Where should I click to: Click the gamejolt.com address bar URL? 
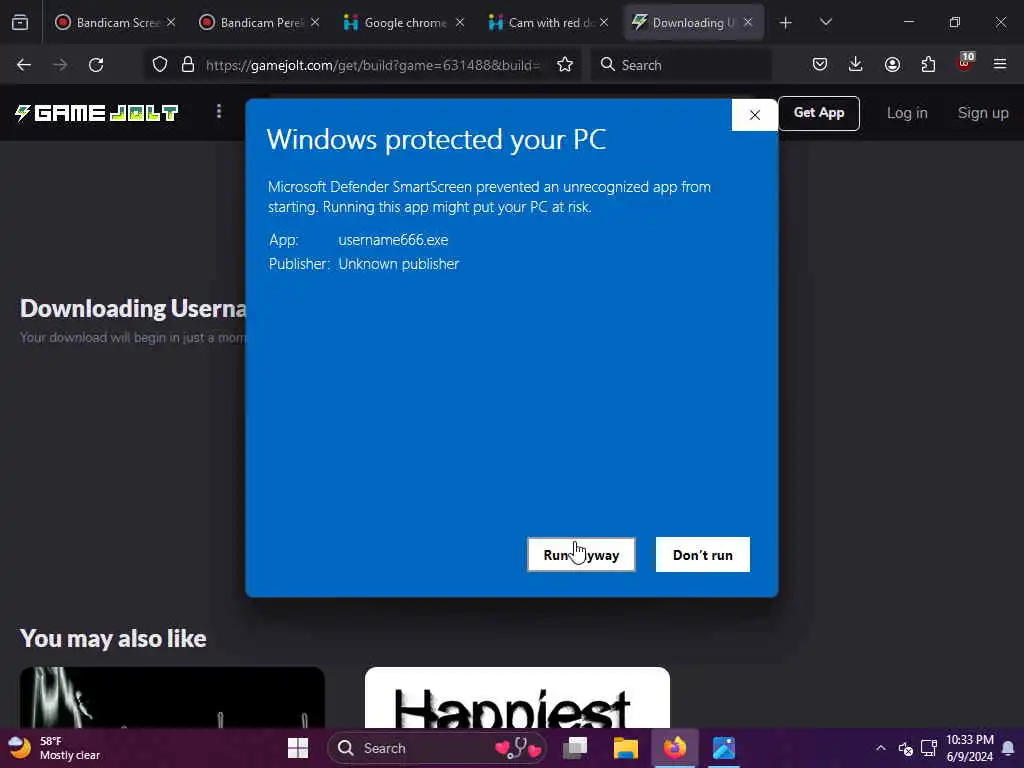click(373, 65)
